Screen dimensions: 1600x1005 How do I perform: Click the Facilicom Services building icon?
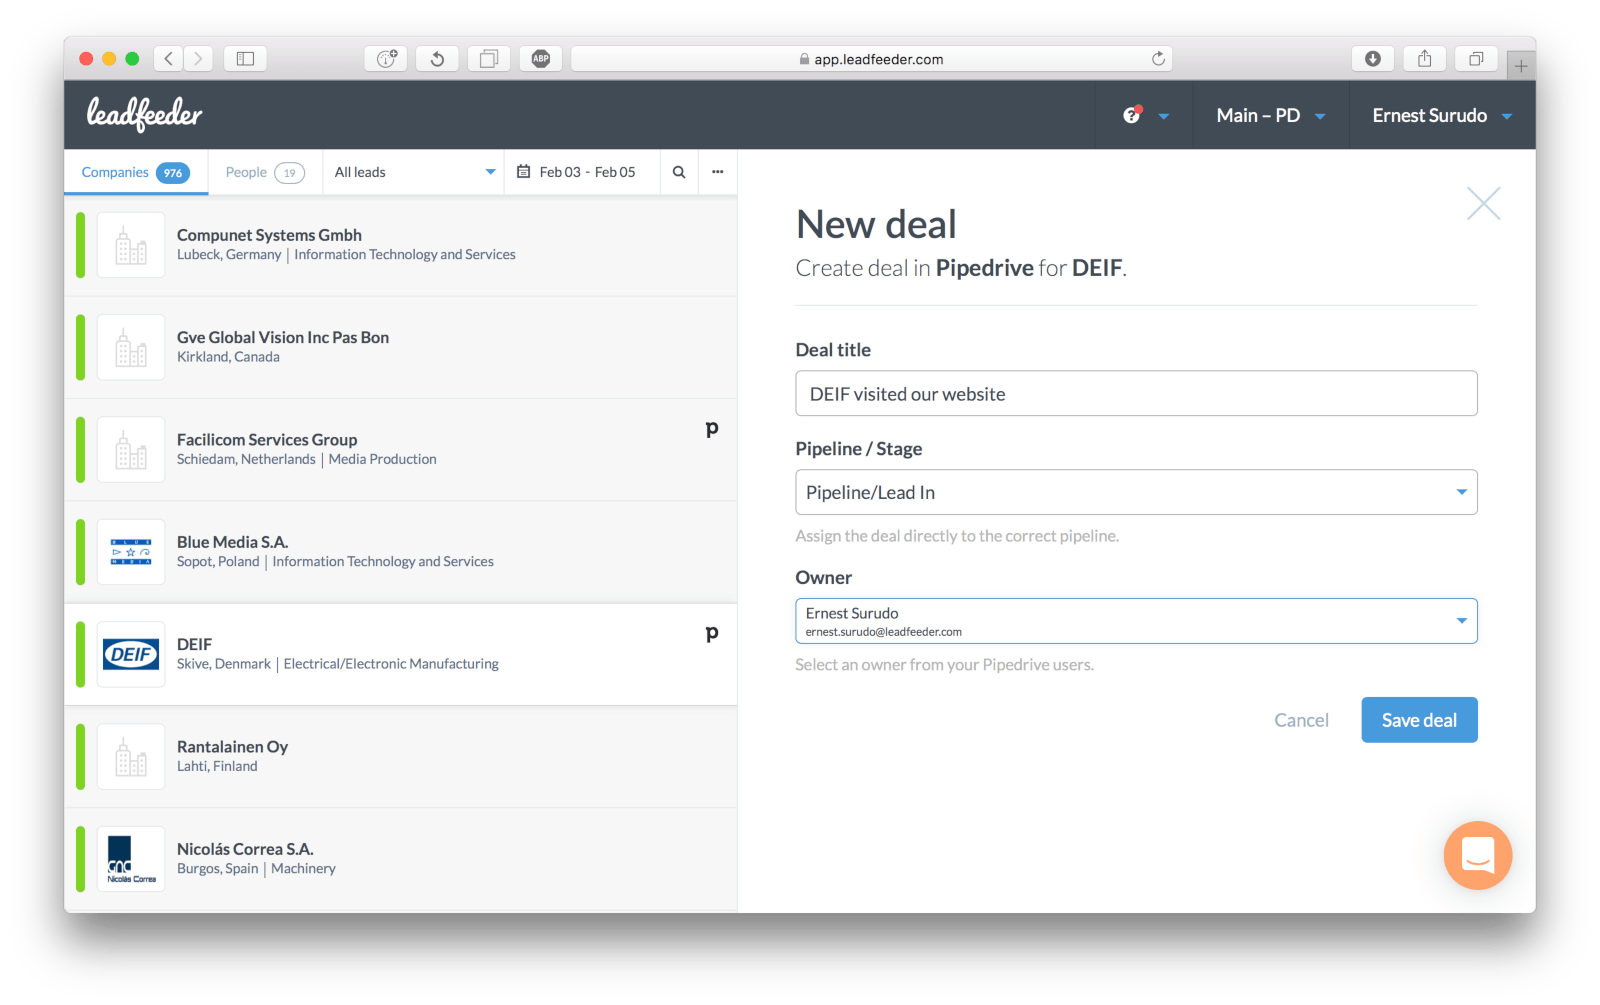pyautogui.click(x=131, y=450)
